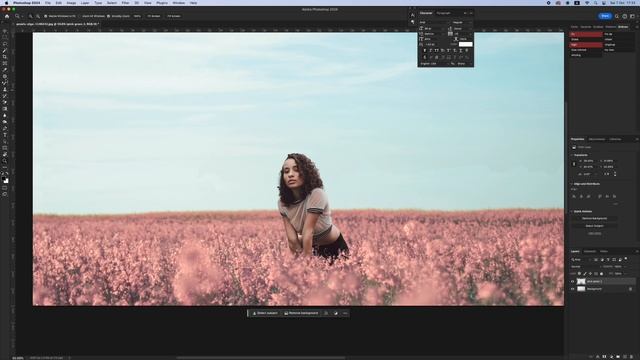The width and height of the screenshot is (640, 360).
Task: Collapse the Quick Actions section
Action: click(571, 211)
